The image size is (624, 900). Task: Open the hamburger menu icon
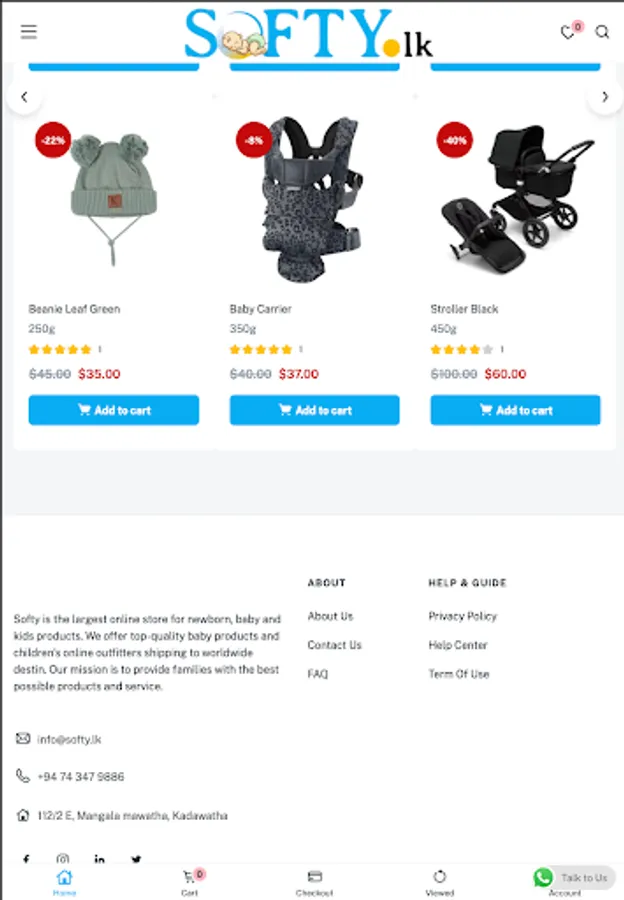pos(29,32)
